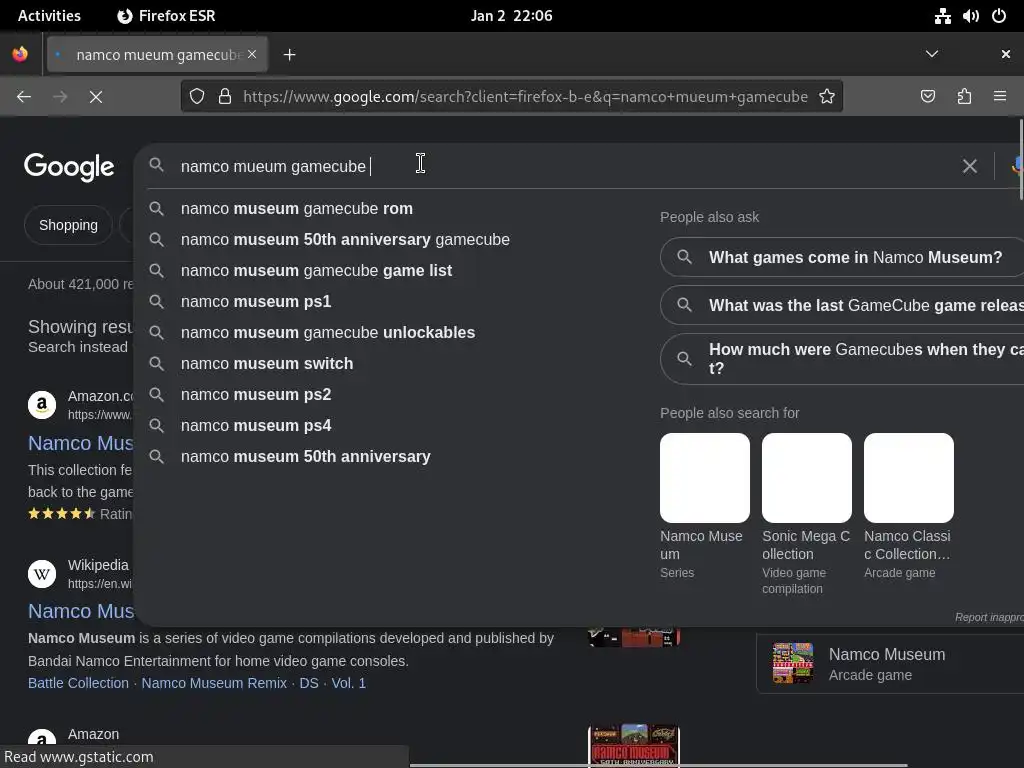Open the Activities overview
Viewport: 1024px width, 768px height.
pyautogui.click(x=49, y=16)
